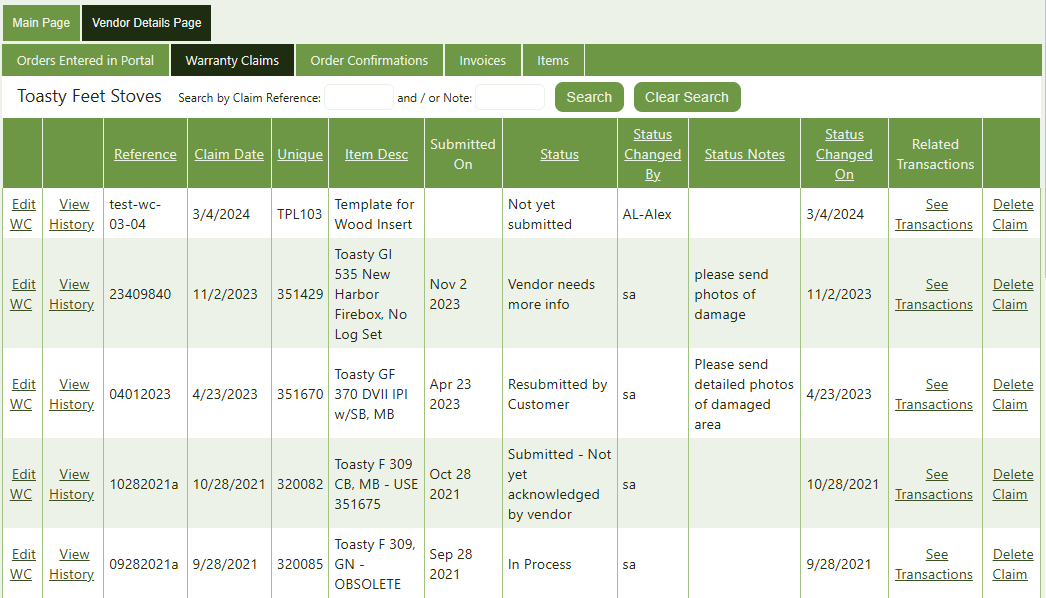The height and width of the screenshot is (598, 1046).
Task: Sort by Item Desc column header
Action: (x=376, y=154)
